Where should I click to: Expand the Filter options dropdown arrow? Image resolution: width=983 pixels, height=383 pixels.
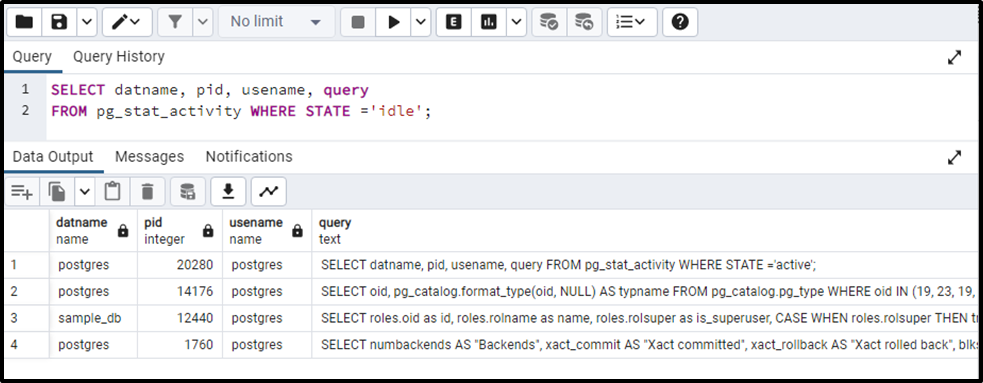(x=202, y=23)
